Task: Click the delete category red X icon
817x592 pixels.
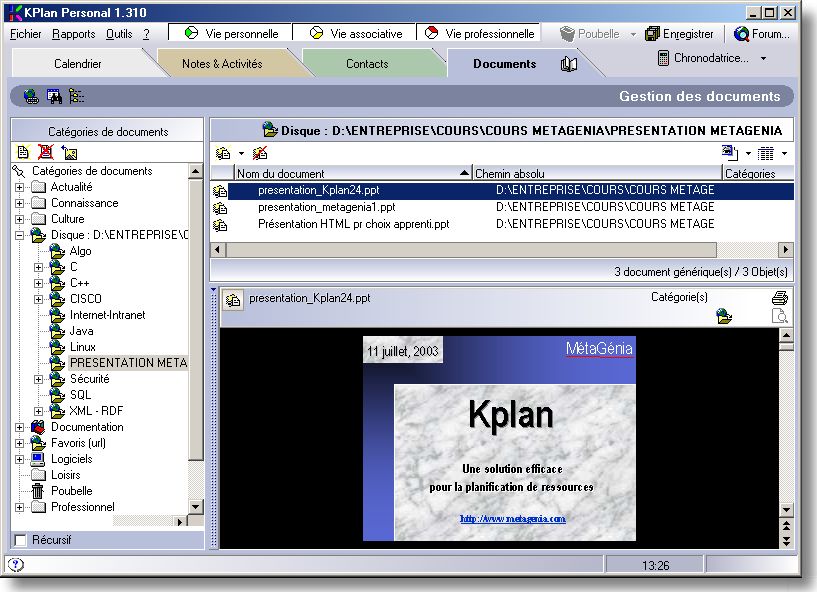Action: (46, 152)
